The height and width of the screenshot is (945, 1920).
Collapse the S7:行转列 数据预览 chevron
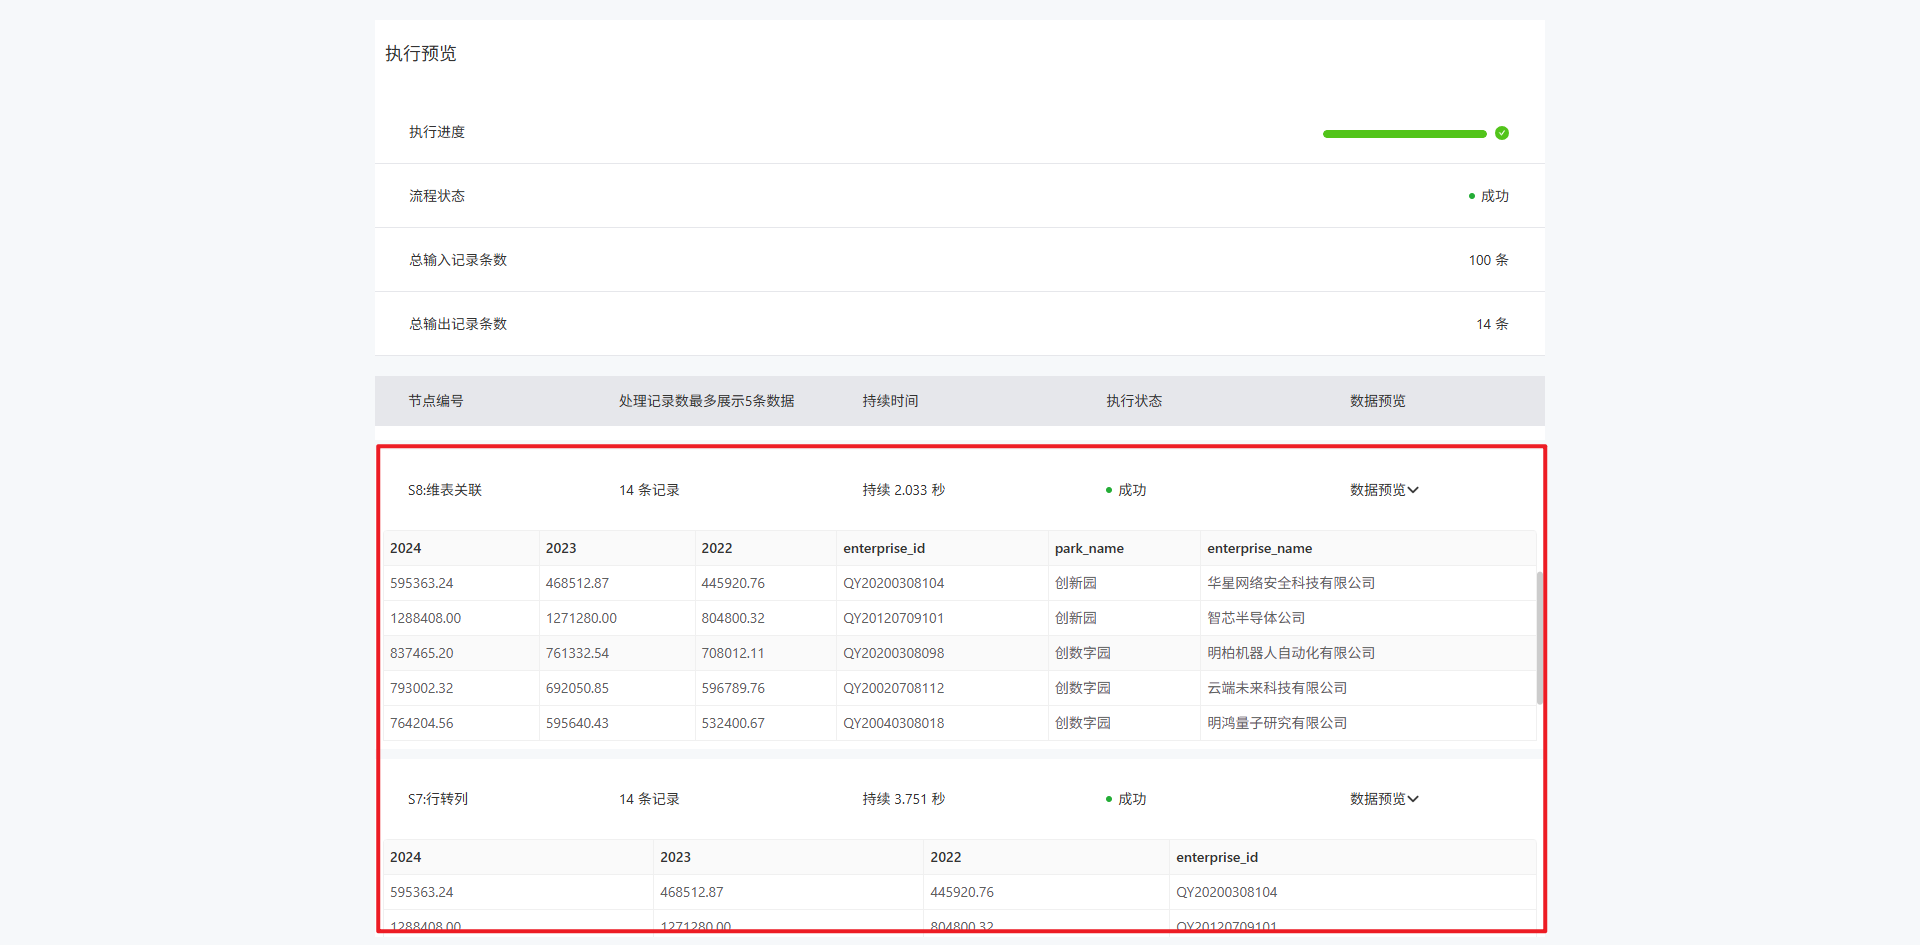(x=1413, y=799)
